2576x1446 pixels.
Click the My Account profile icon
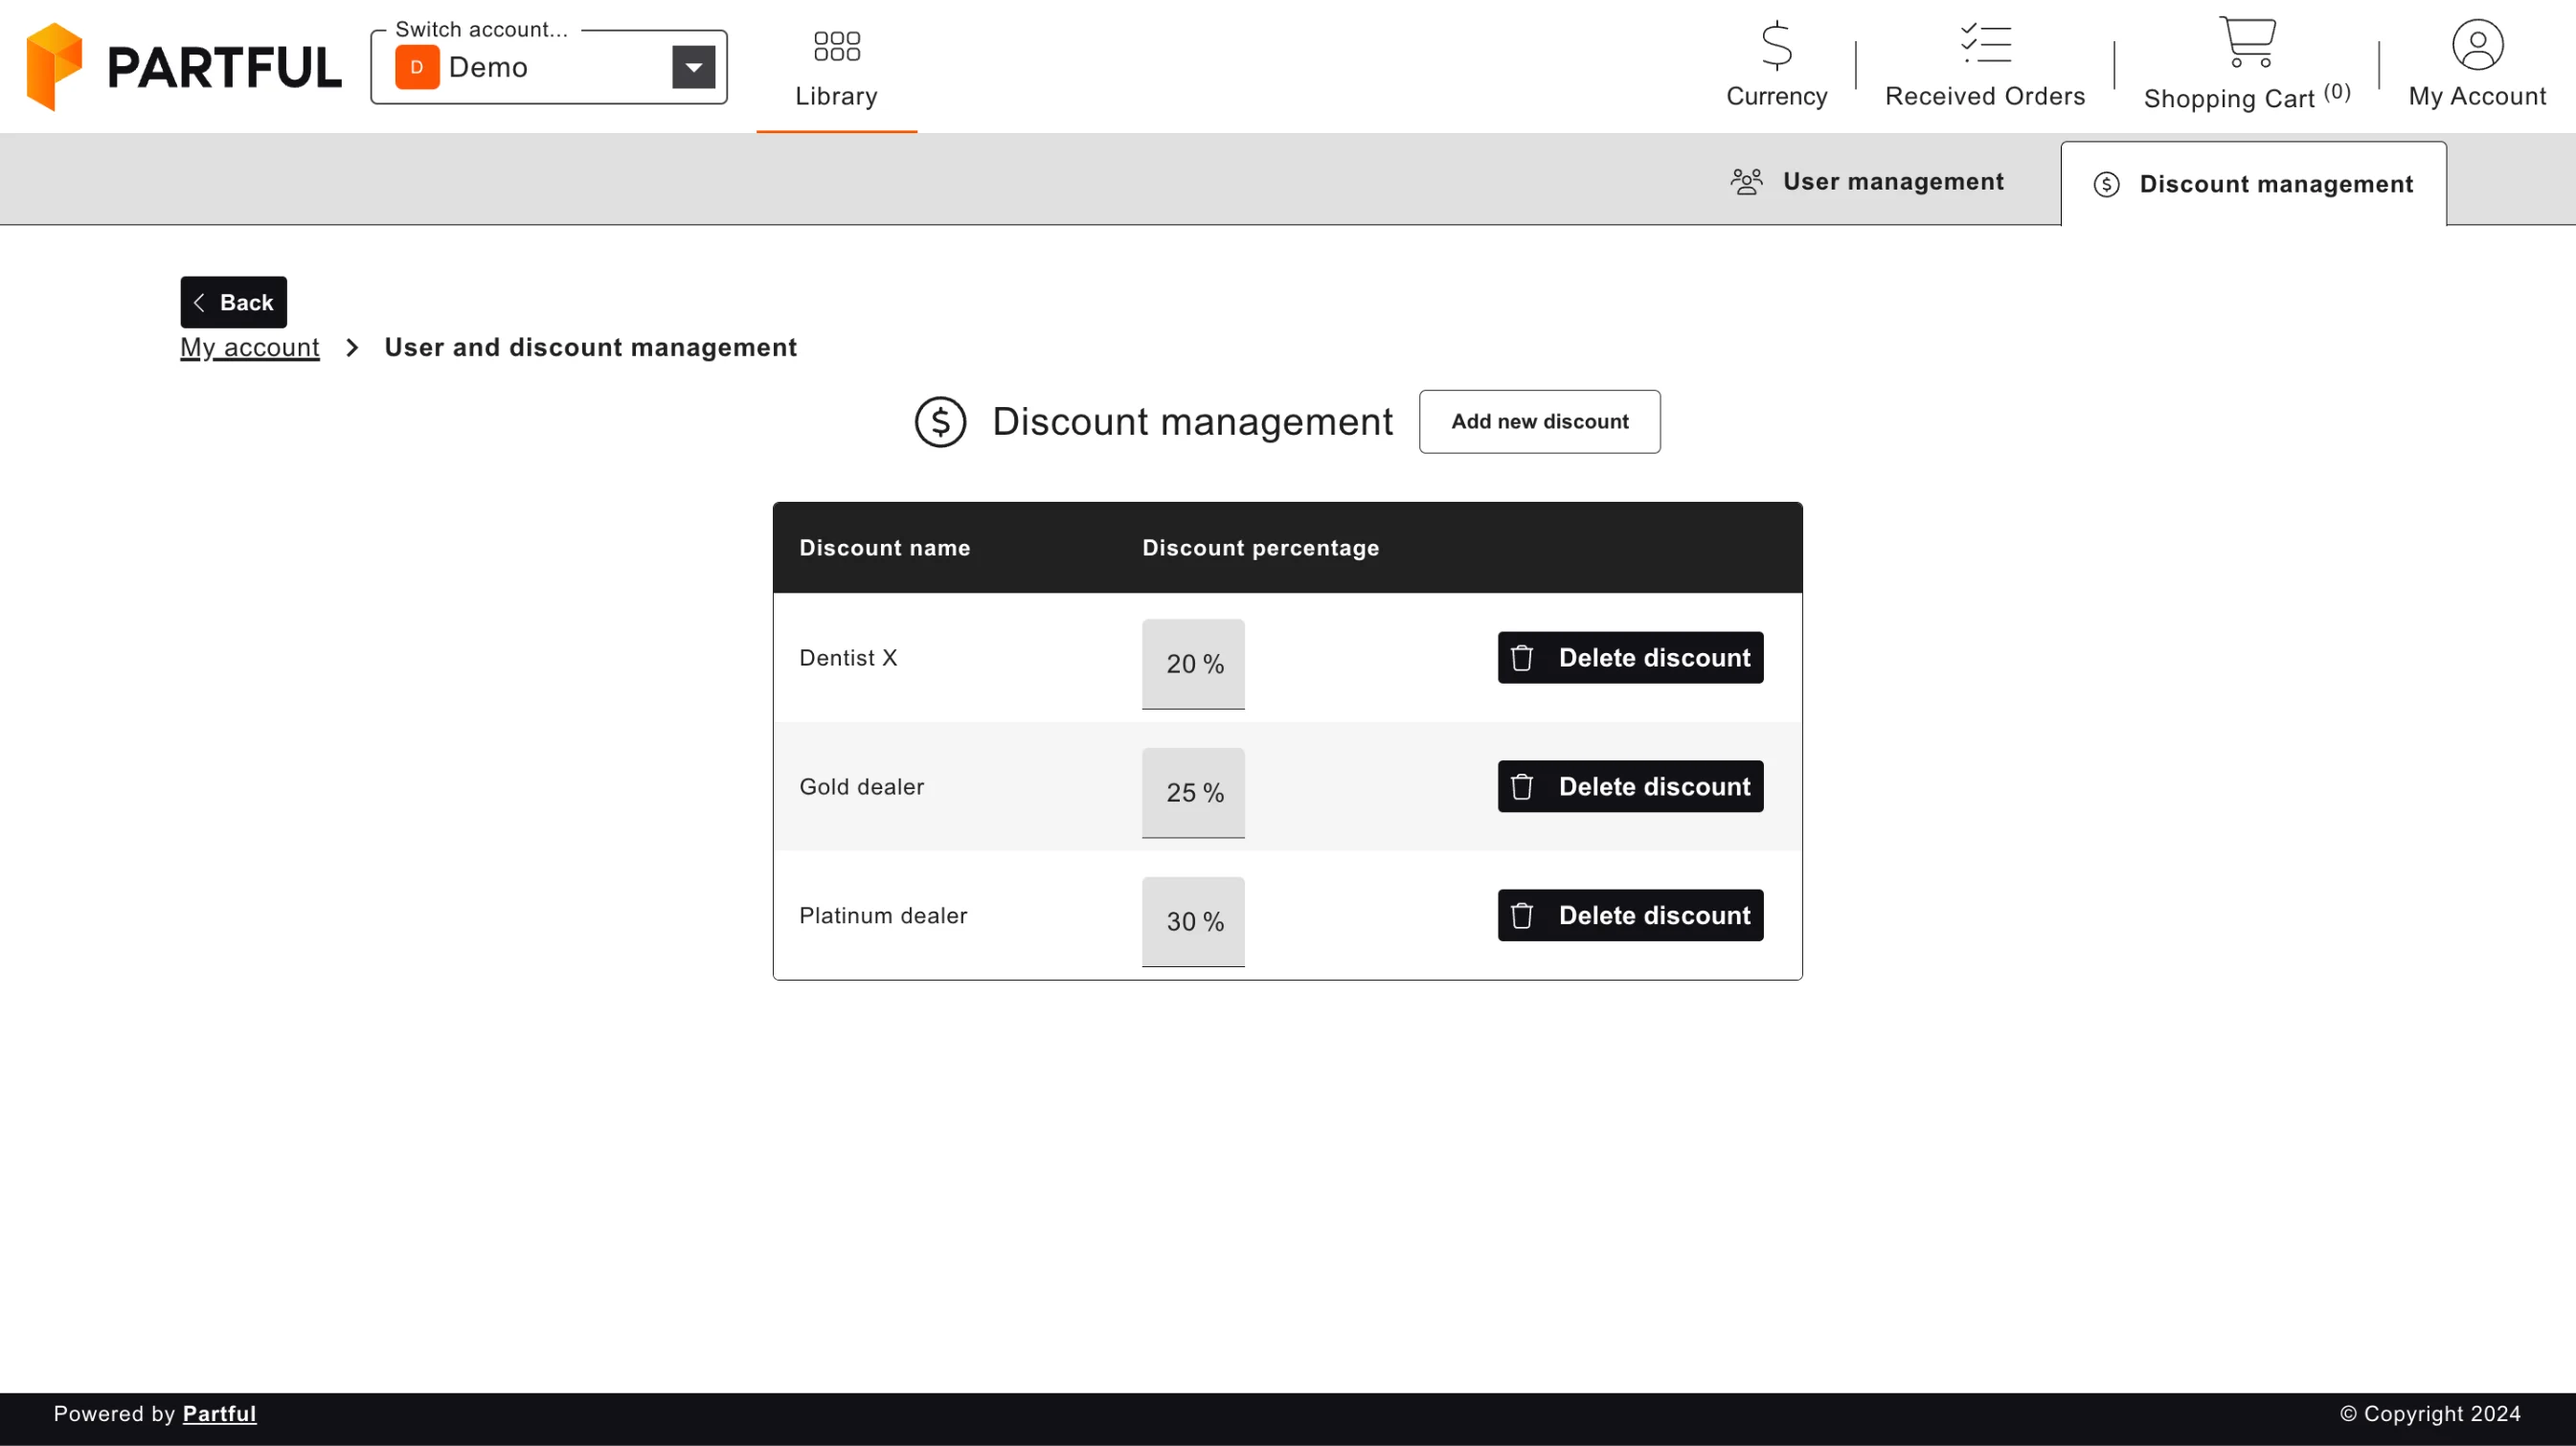coord(2477,44)
